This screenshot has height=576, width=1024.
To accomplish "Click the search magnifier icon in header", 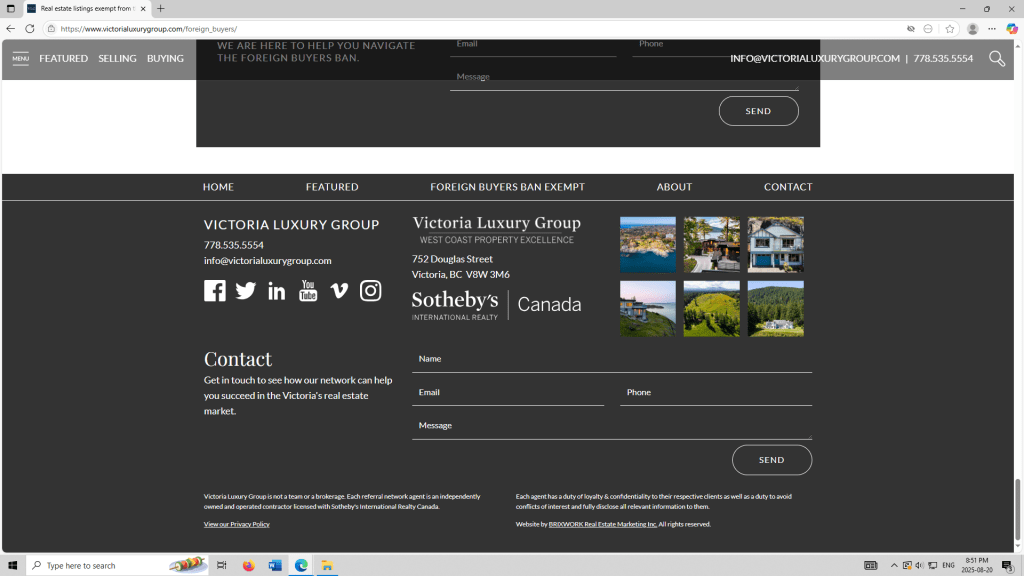I will point(996,59).
